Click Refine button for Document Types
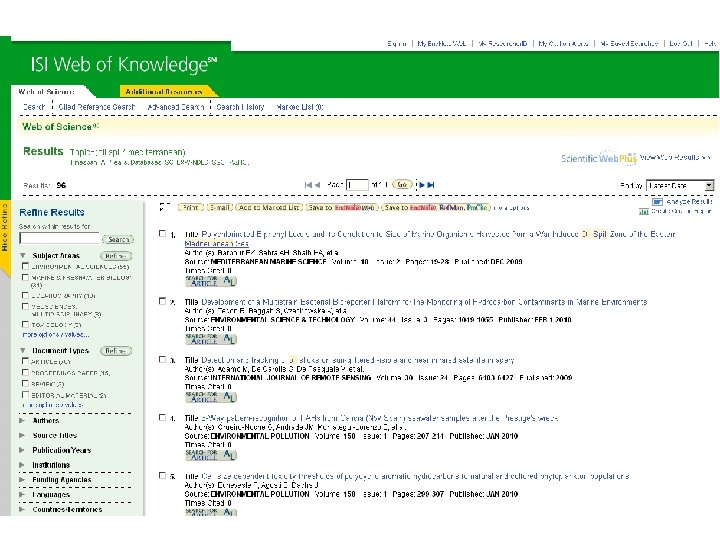720x540 pixels. pyautogui.click(x=116, y=351)
